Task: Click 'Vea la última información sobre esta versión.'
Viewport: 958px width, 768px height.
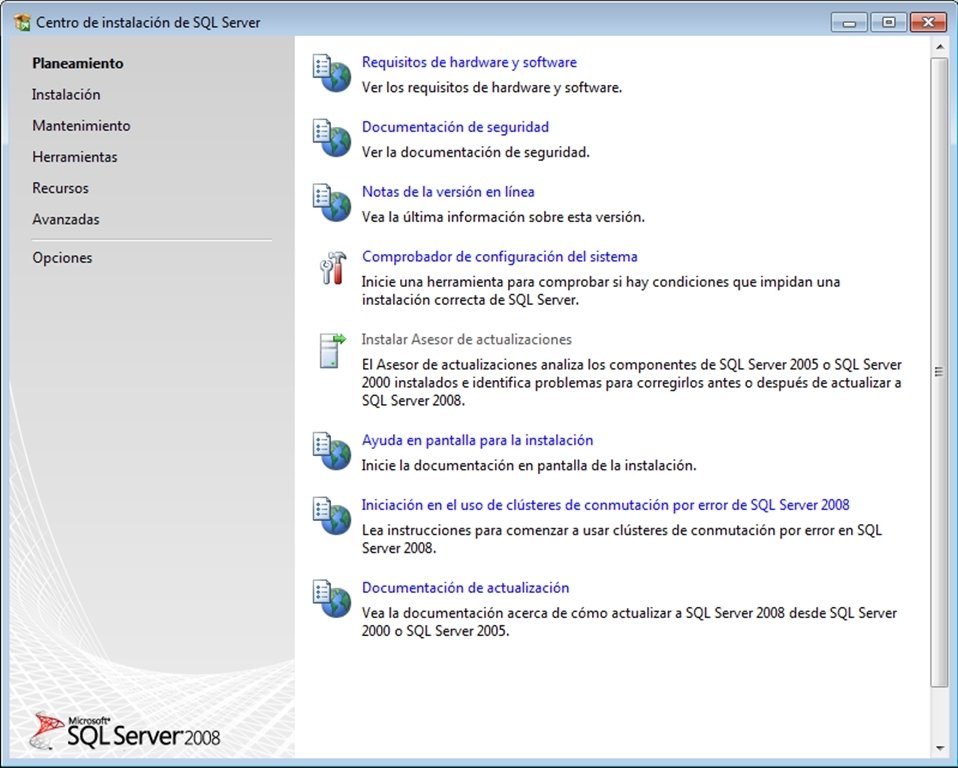Action: coord(503,217)
